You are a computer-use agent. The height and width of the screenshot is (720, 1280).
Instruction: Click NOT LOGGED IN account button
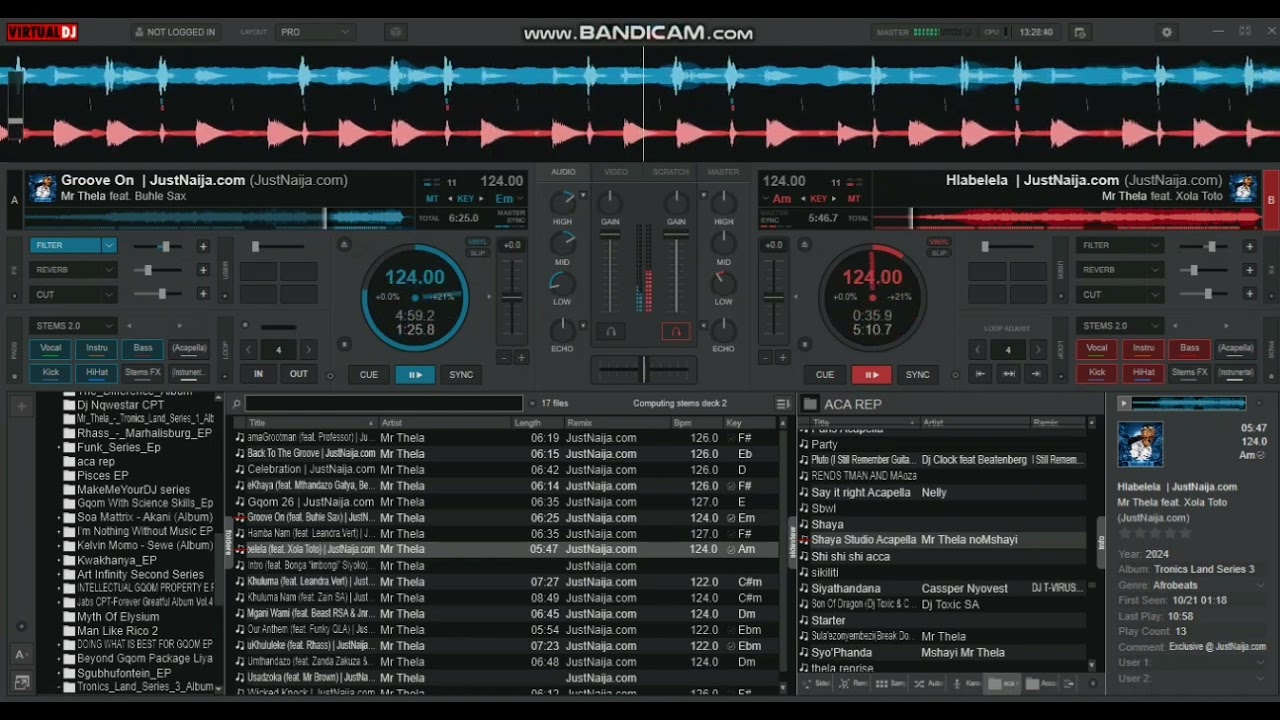point(174,32)
